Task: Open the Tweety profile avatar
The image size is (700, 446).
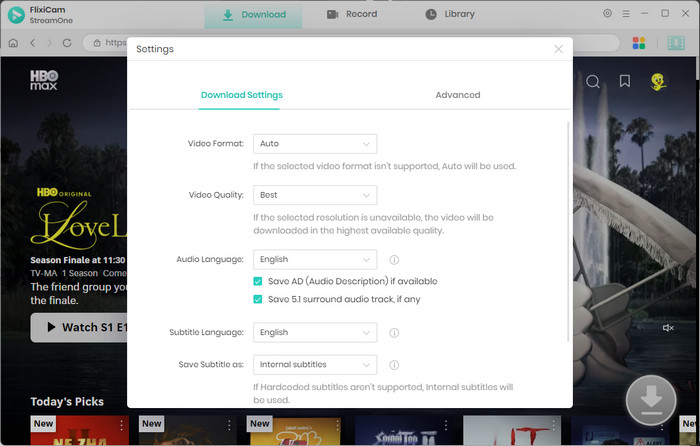Action: point(658,81)
